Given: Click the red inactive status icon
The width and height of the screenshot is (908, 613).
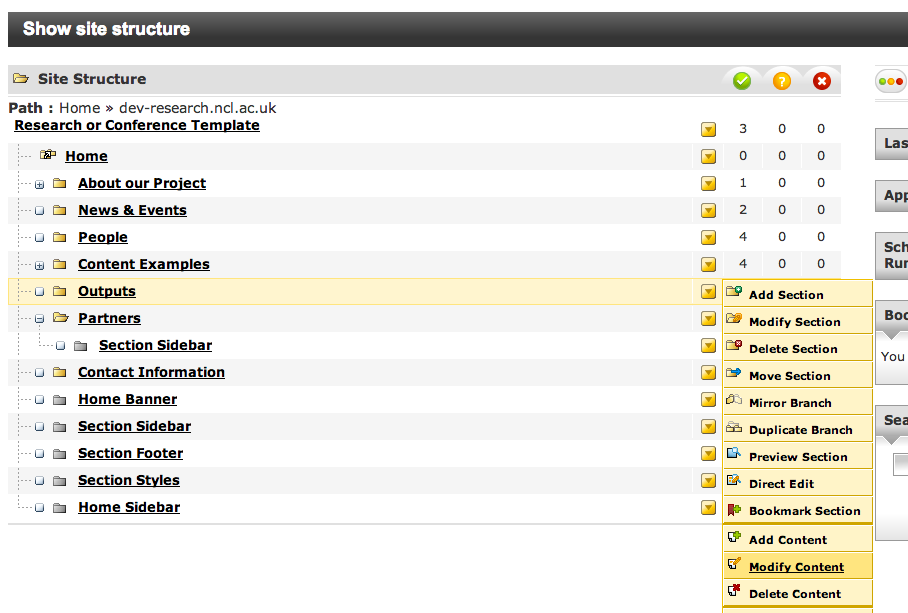Looking at the screenshot, I should pos(822,80).
